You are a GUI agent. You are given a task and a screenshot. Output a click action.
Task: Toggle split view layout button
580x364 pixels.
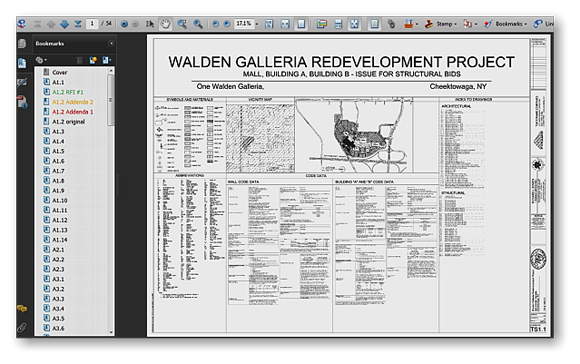click(338, 24)
